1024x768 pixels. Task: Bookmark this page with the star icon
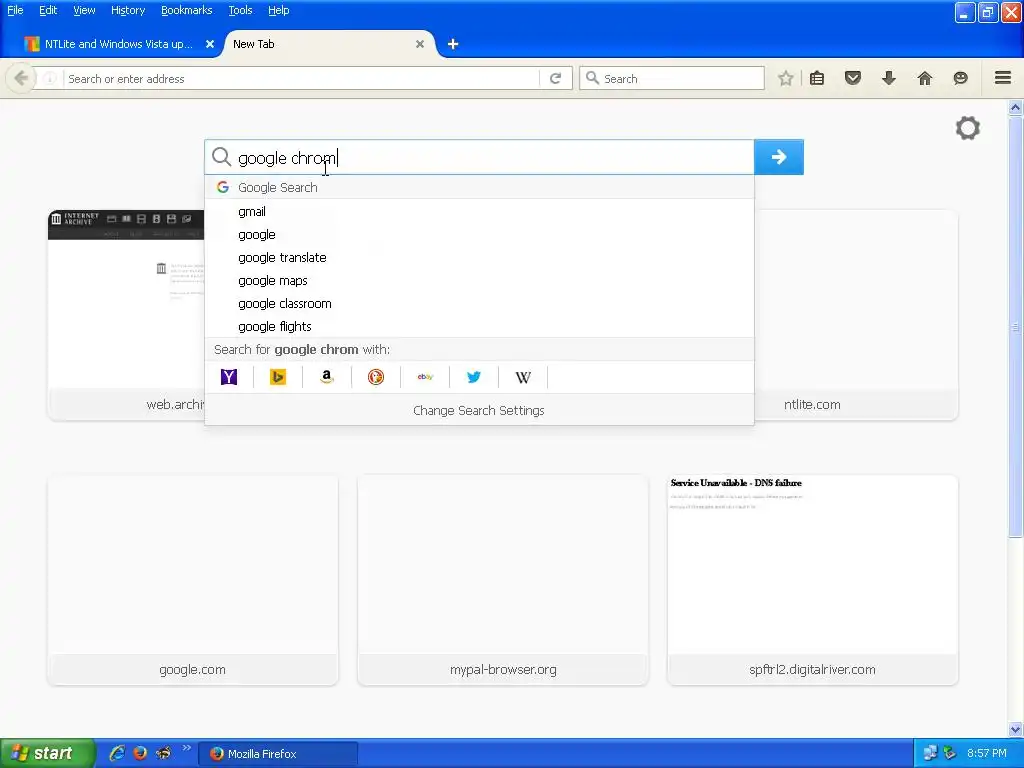(785, 78)
